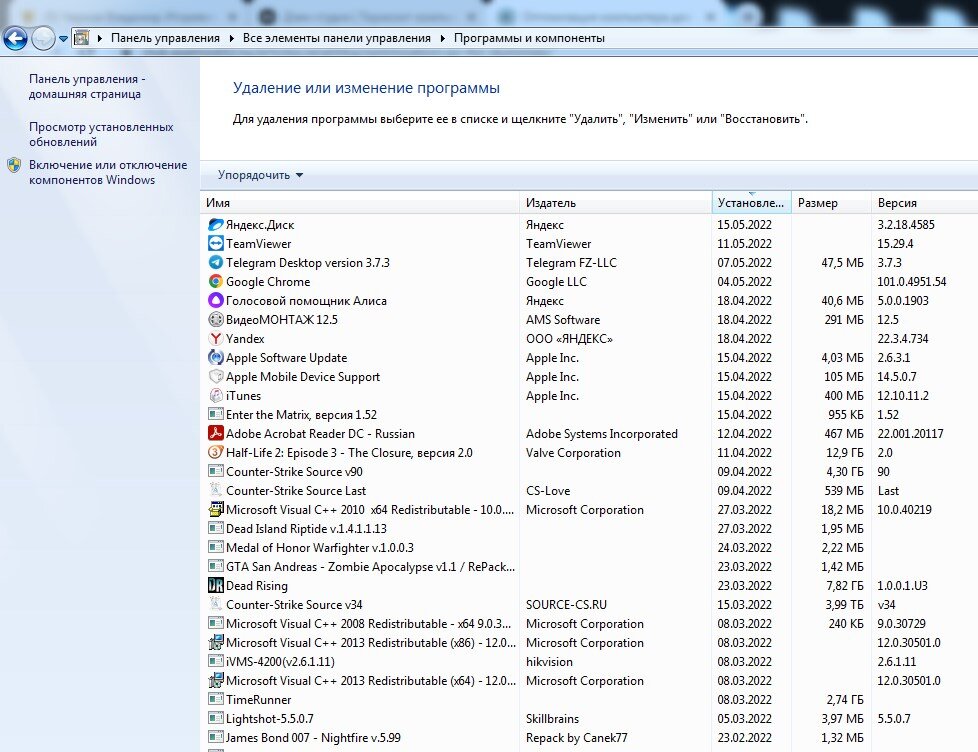Image resolution: width=978 pixels, height=752 pixels.
Task: Select Microsoft Visual C++ 2008 Redistributable row
Action: pos(589,624)
